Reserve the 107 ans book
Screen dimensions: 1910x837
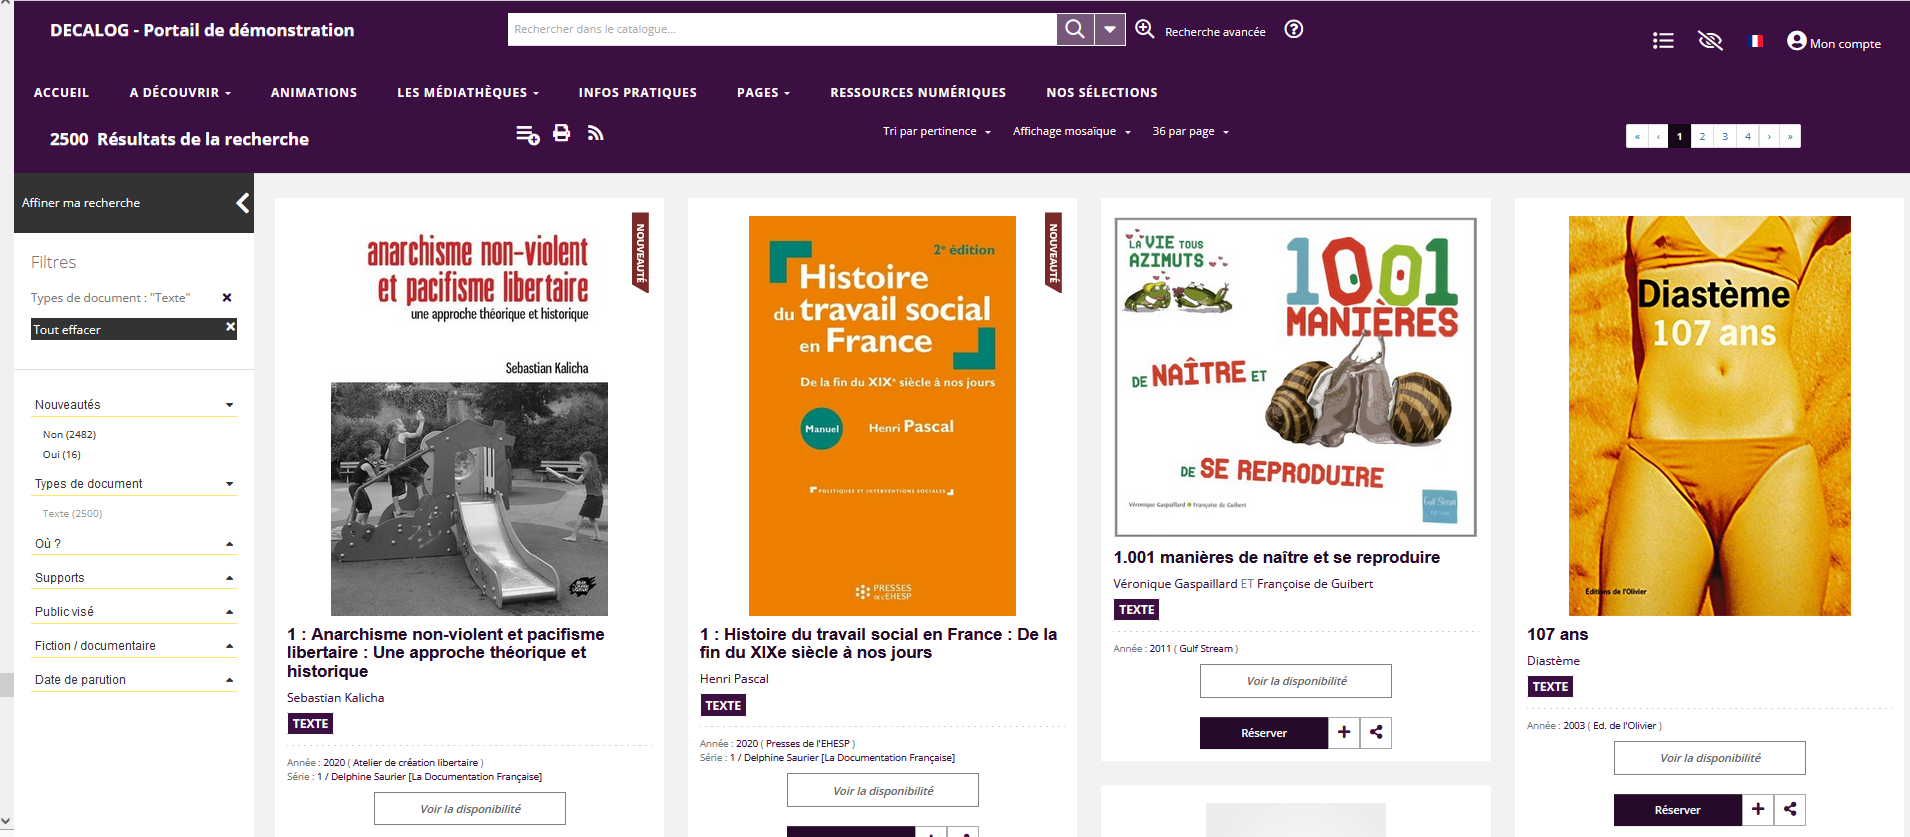click(1677, 810)
